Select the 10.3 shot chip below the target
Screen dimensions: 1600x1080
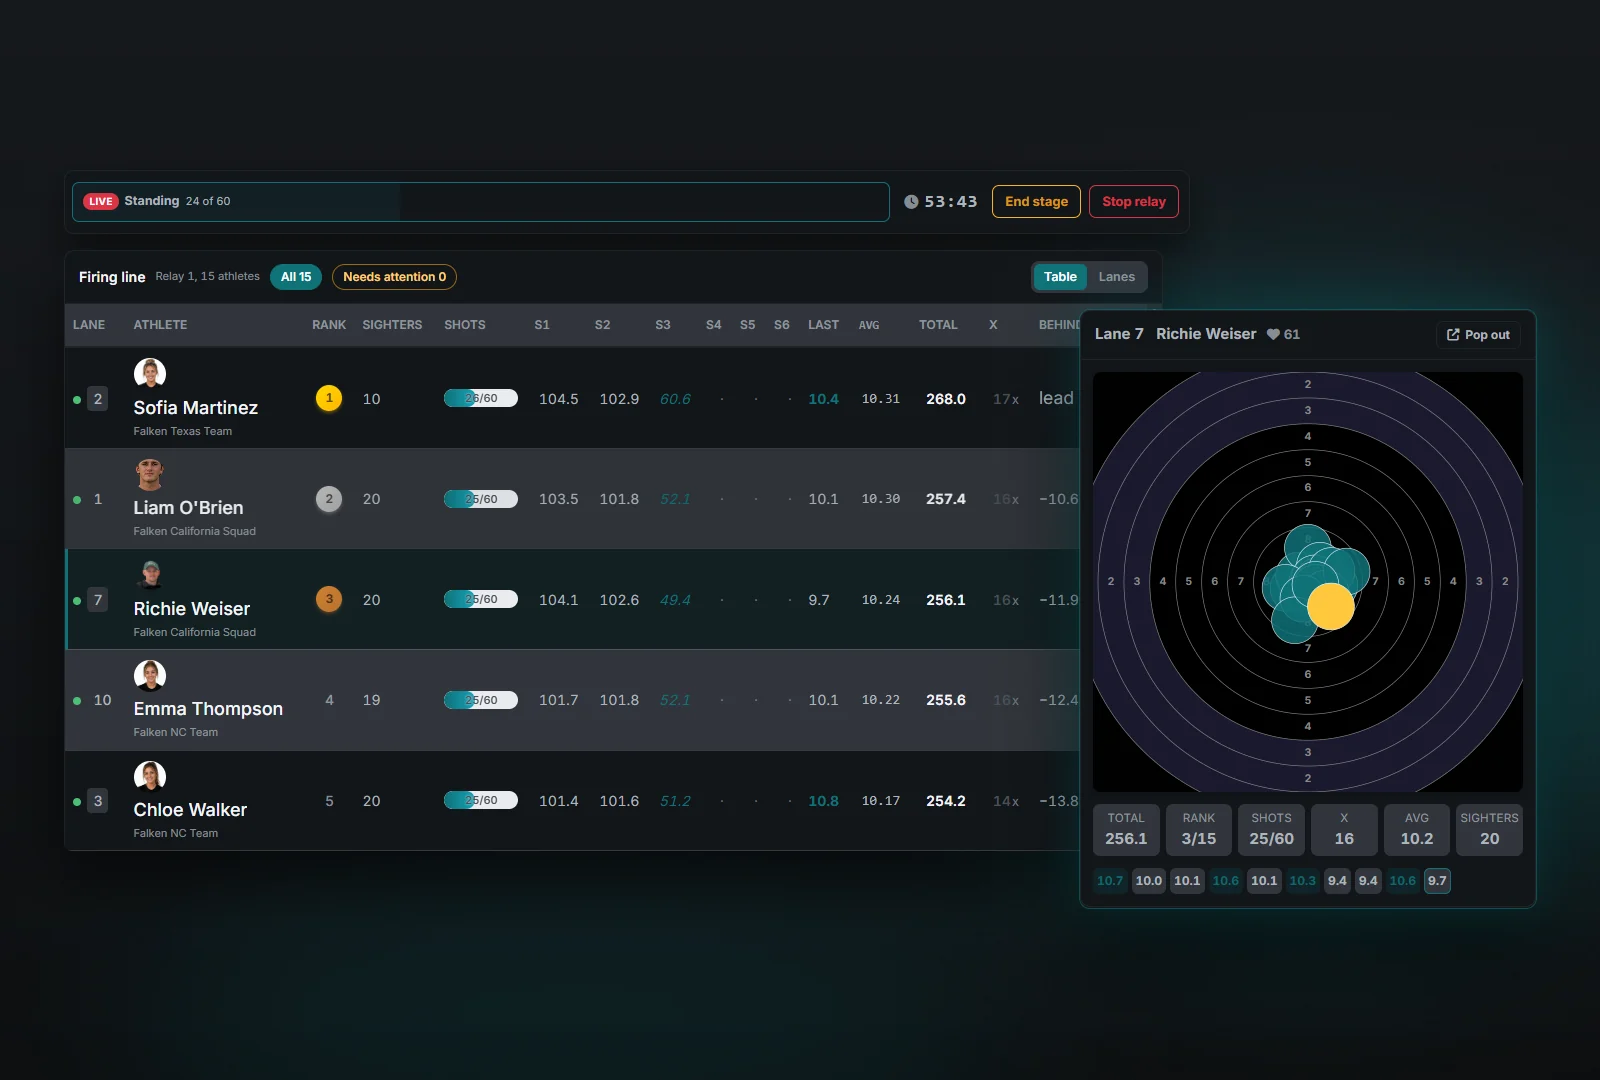click(1302, 881)
